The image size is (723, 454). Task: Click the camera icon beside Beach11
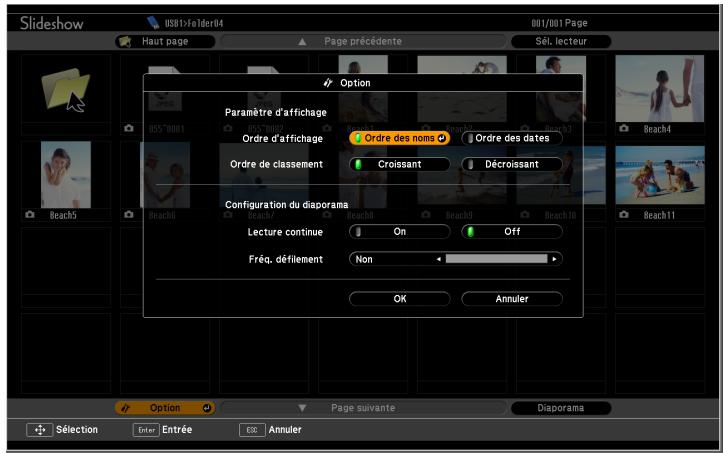[624, 214]
